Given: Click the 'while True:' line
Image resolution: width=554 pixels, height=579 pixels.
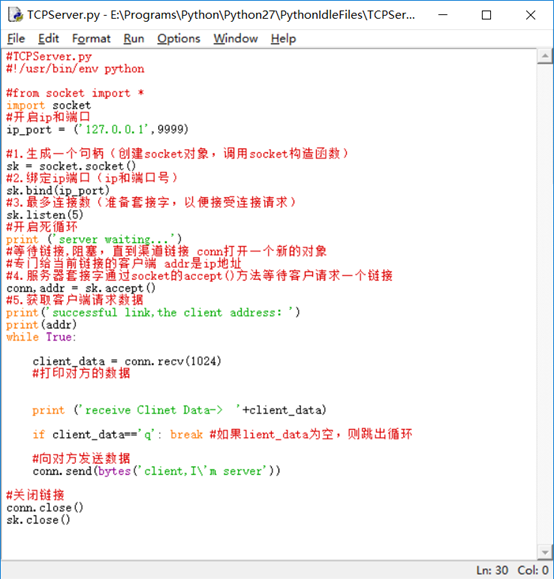Looking at the screenshot, I should point(41,337).
